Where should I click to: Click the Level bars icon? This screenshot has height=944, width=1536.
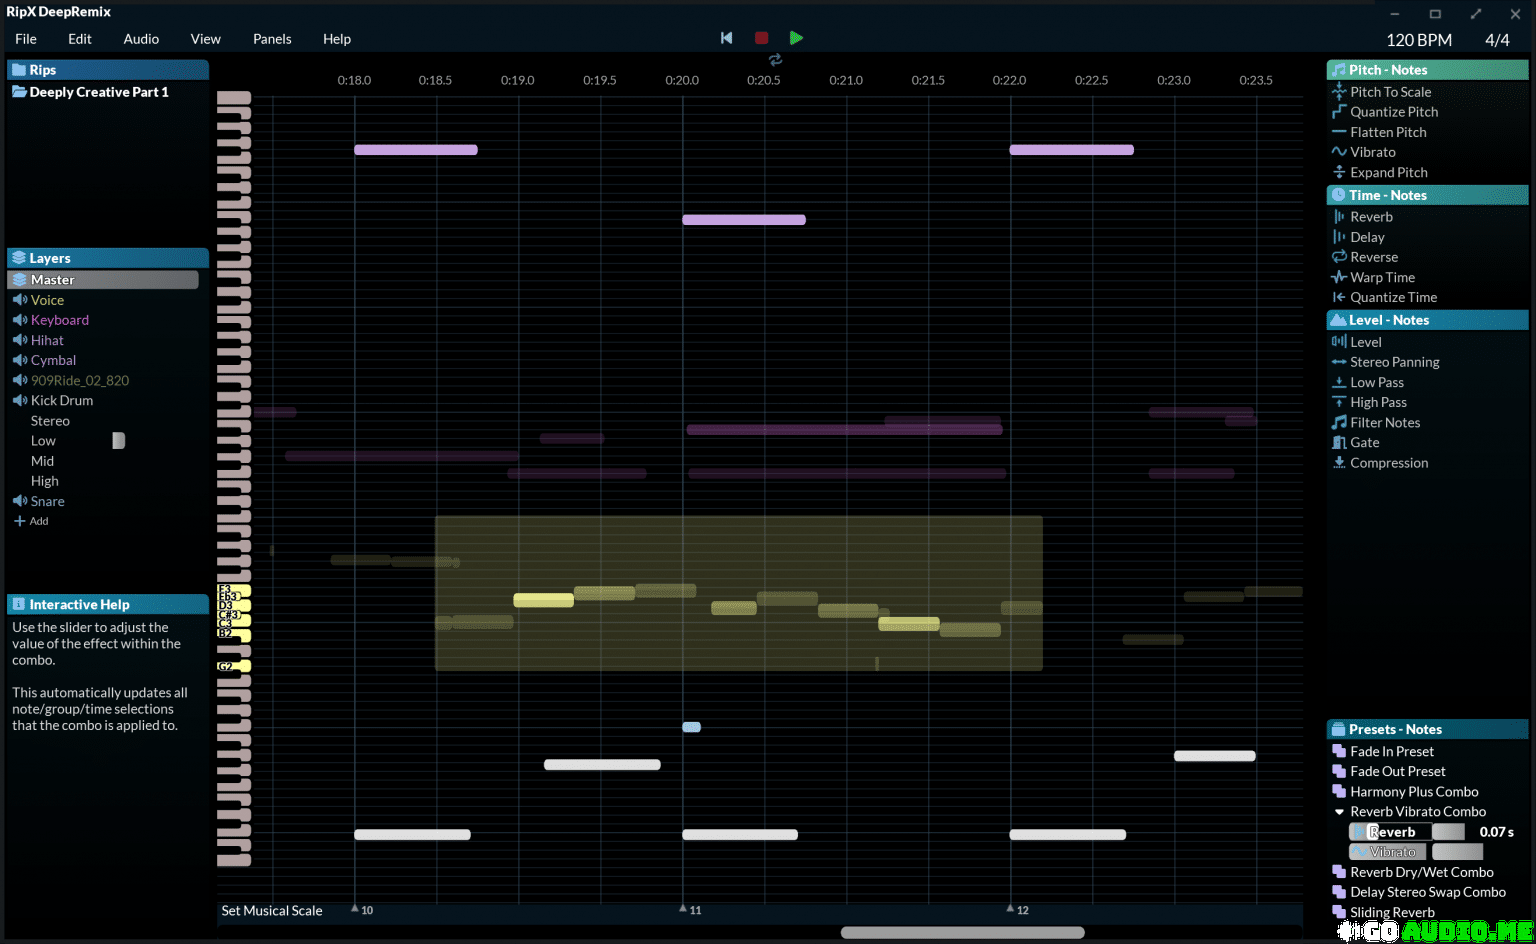coord(1339,341)
